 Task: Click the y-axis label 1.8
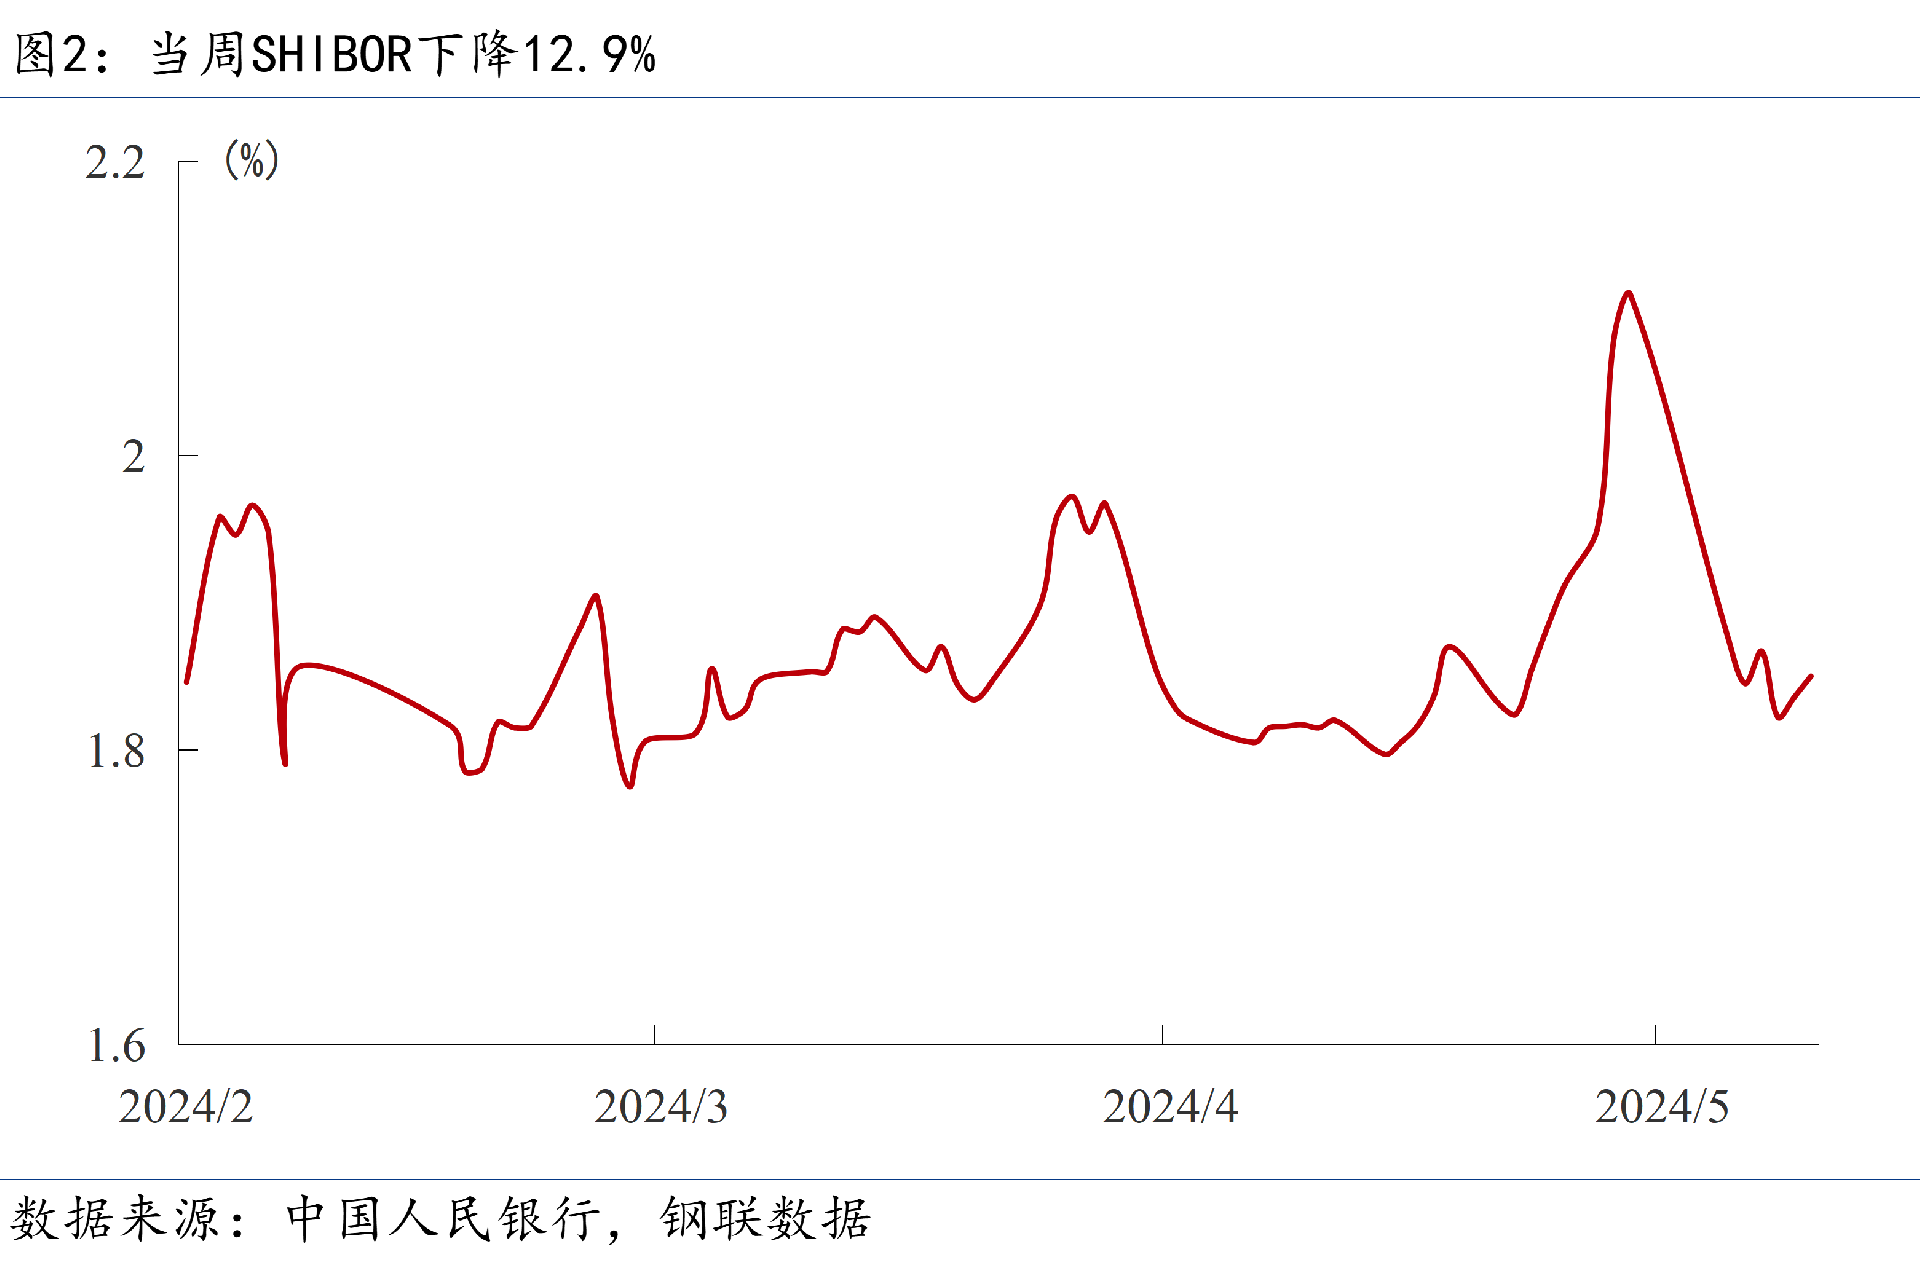[115, 751]
